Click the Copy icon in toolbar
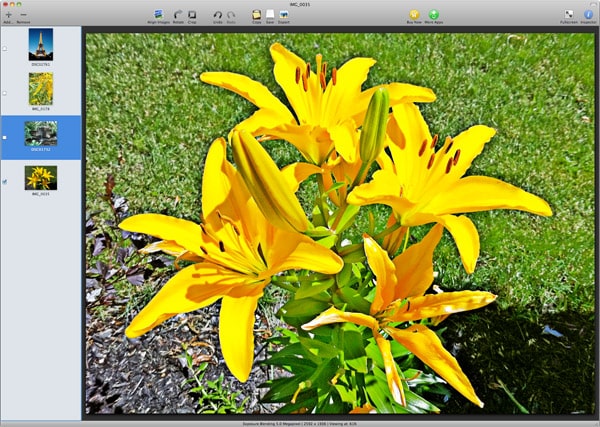Image resolution: width=600 pixels, height=427 pixels. tap(256, 14)
